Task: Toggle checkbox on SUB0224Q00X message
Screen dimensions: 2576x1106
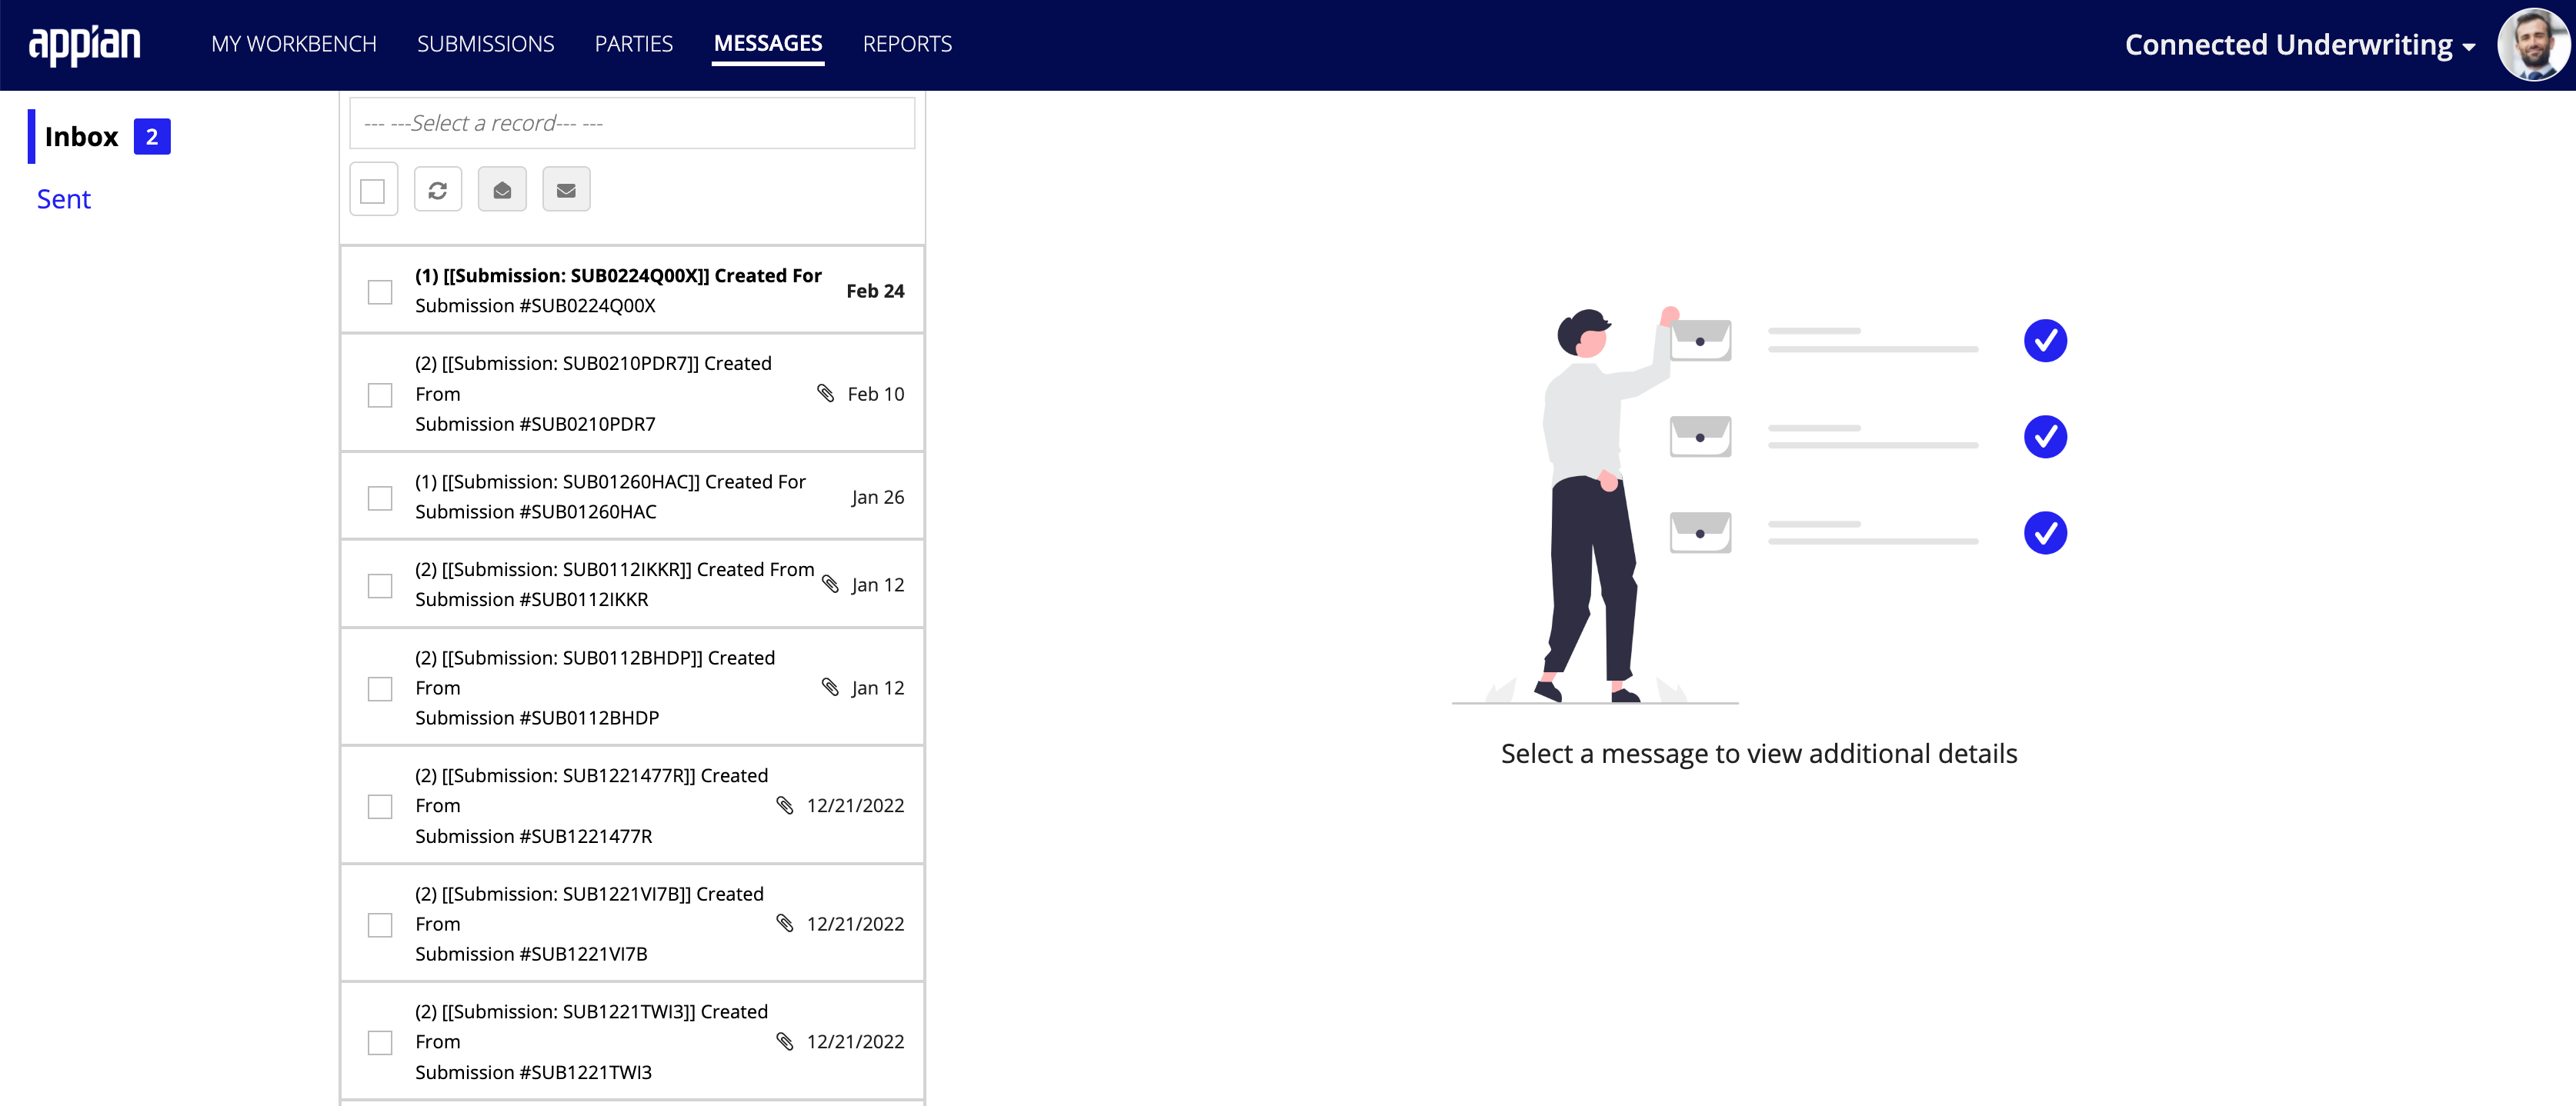Action: (376, 291)
